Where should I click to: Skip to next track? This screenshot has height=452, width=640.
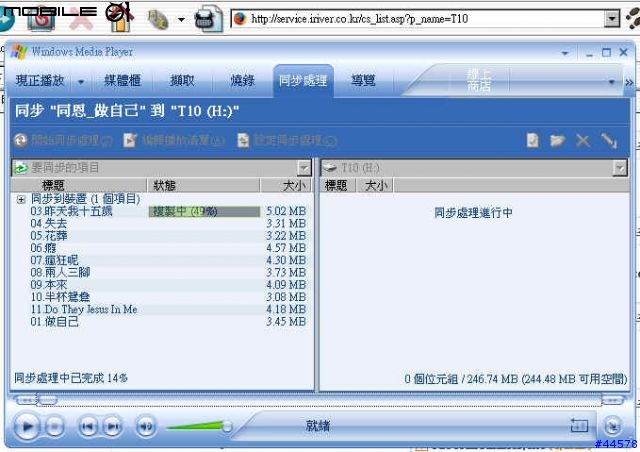[x=113, y=427]
